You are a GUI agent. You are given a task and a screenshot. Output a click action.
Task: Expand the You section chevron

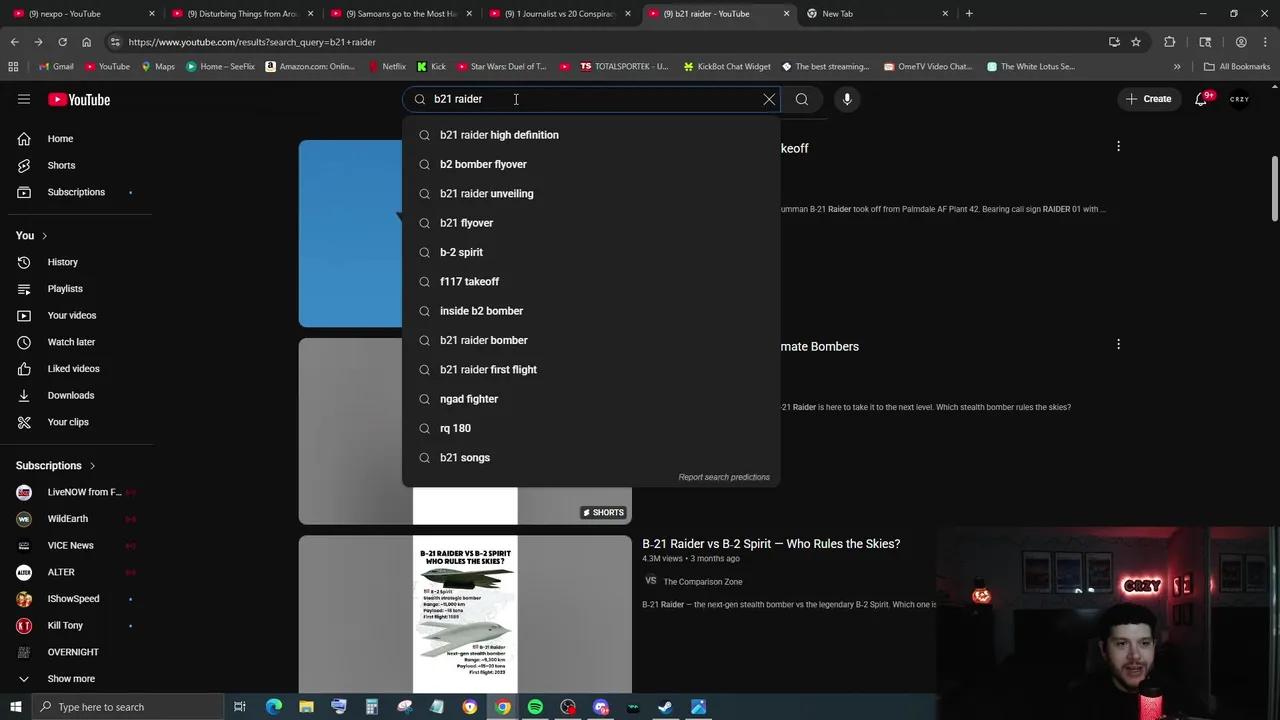44,236
